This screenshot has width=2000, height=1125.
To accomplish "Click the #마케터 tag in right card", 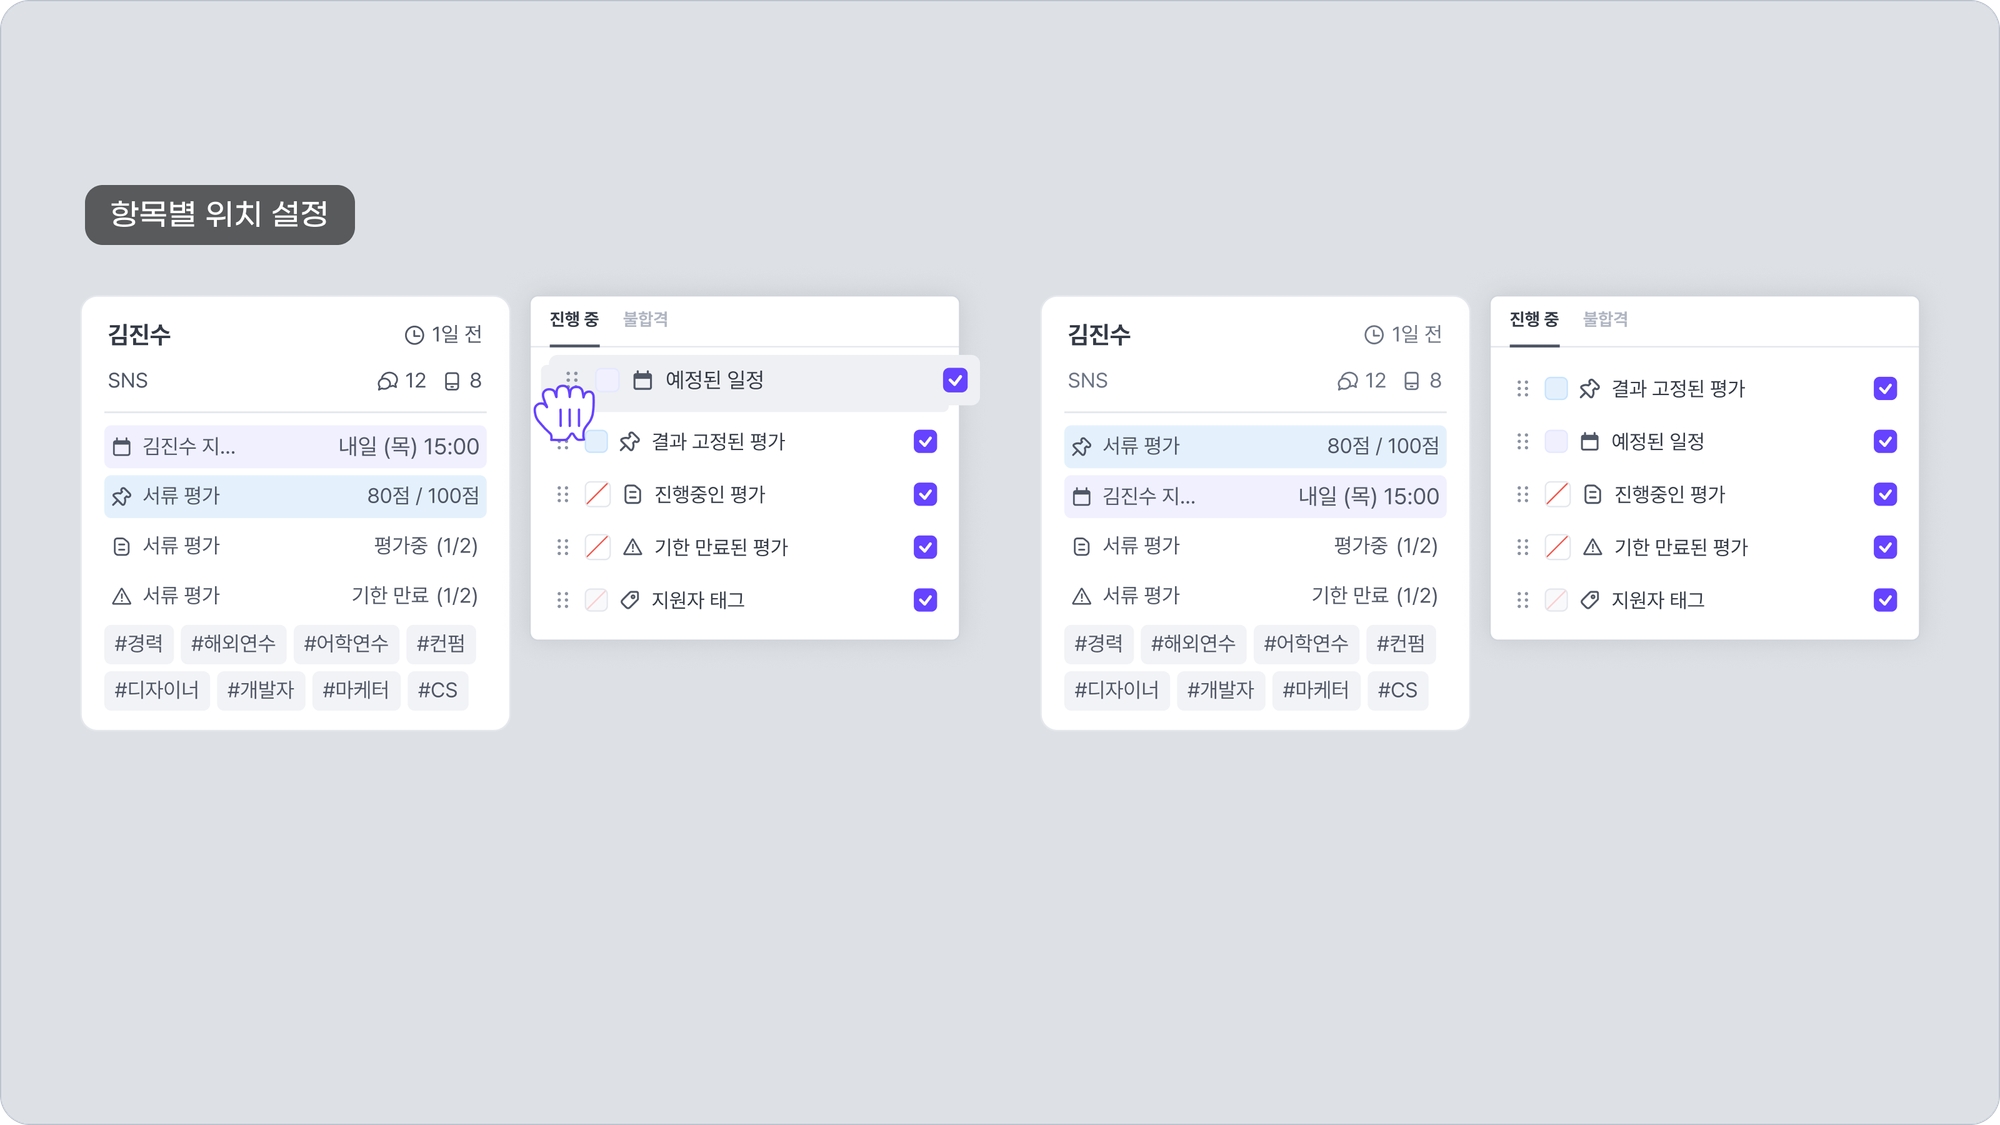I will tap(1315, 690).
